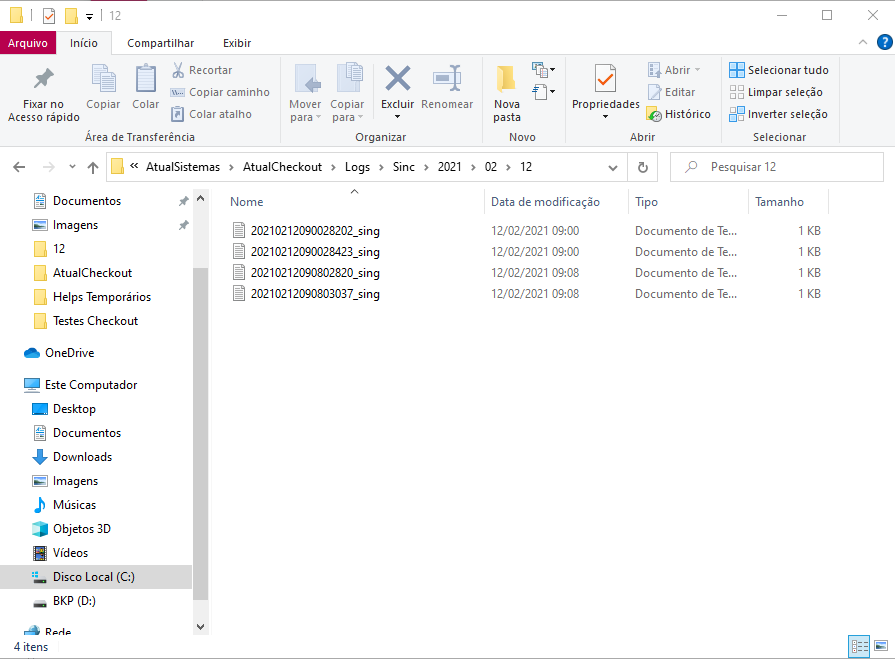
Task: Go back with left arrow
Action: 19,167
